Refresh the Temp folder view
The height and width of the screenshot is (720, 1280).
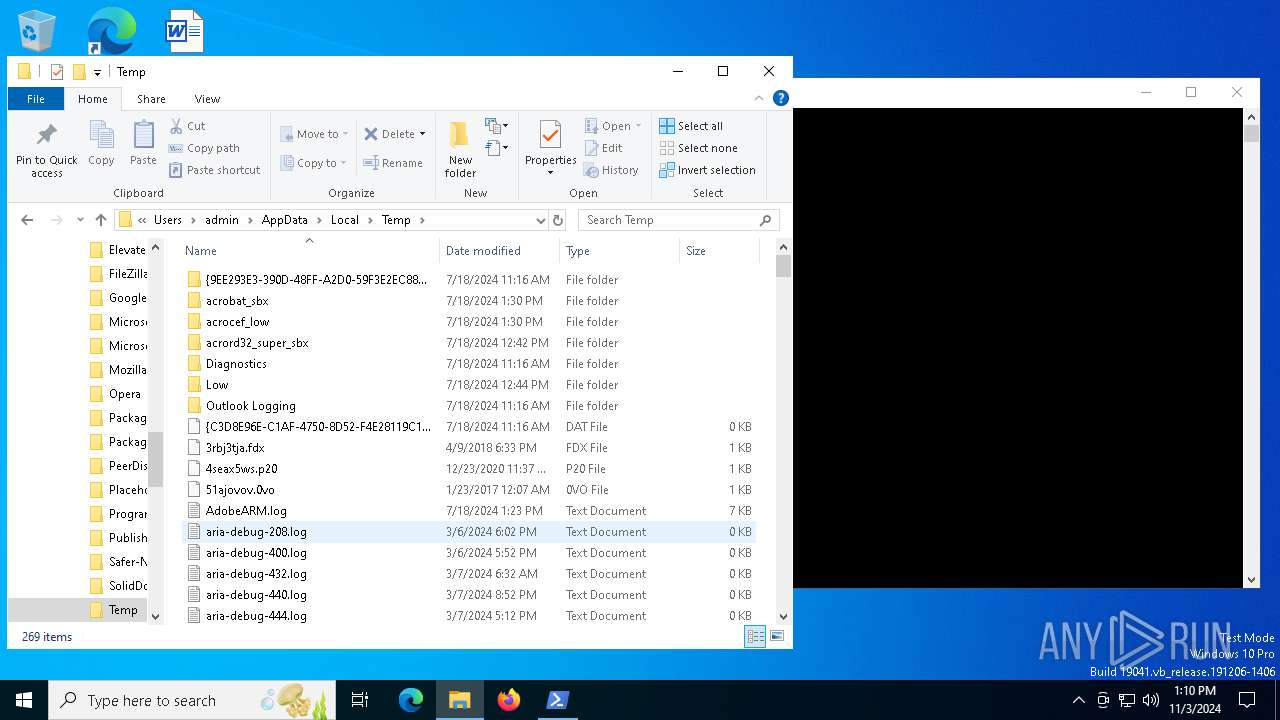(558, 220)
